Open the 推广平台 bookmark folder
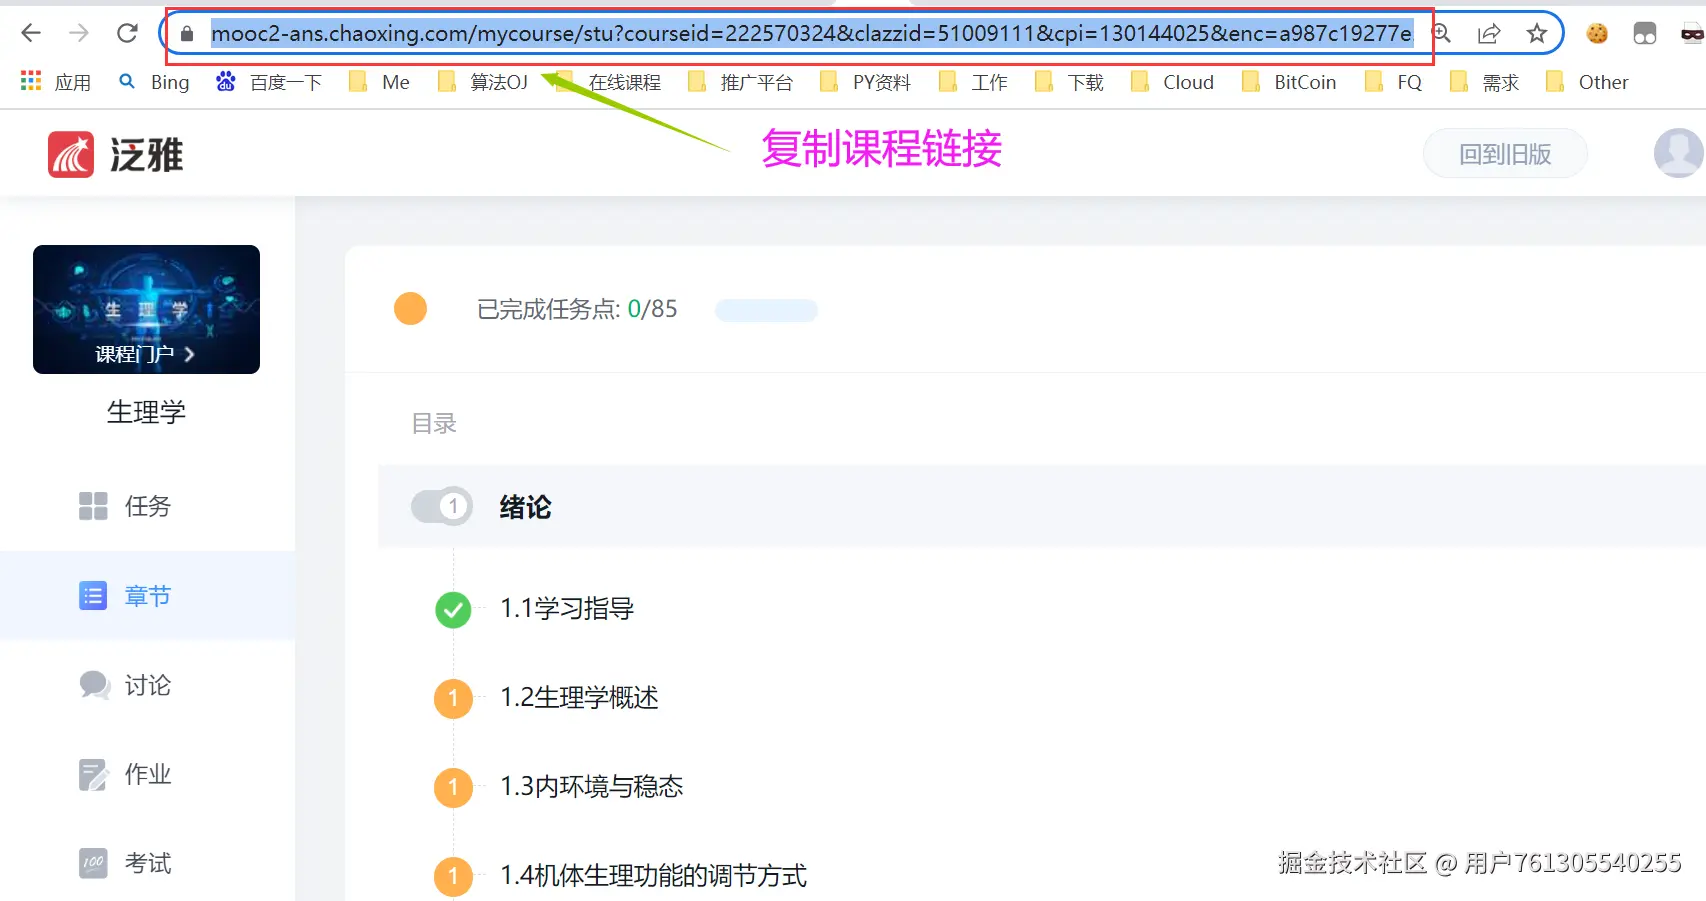Viewport: 1706px width, 901px height. point(741,82)
